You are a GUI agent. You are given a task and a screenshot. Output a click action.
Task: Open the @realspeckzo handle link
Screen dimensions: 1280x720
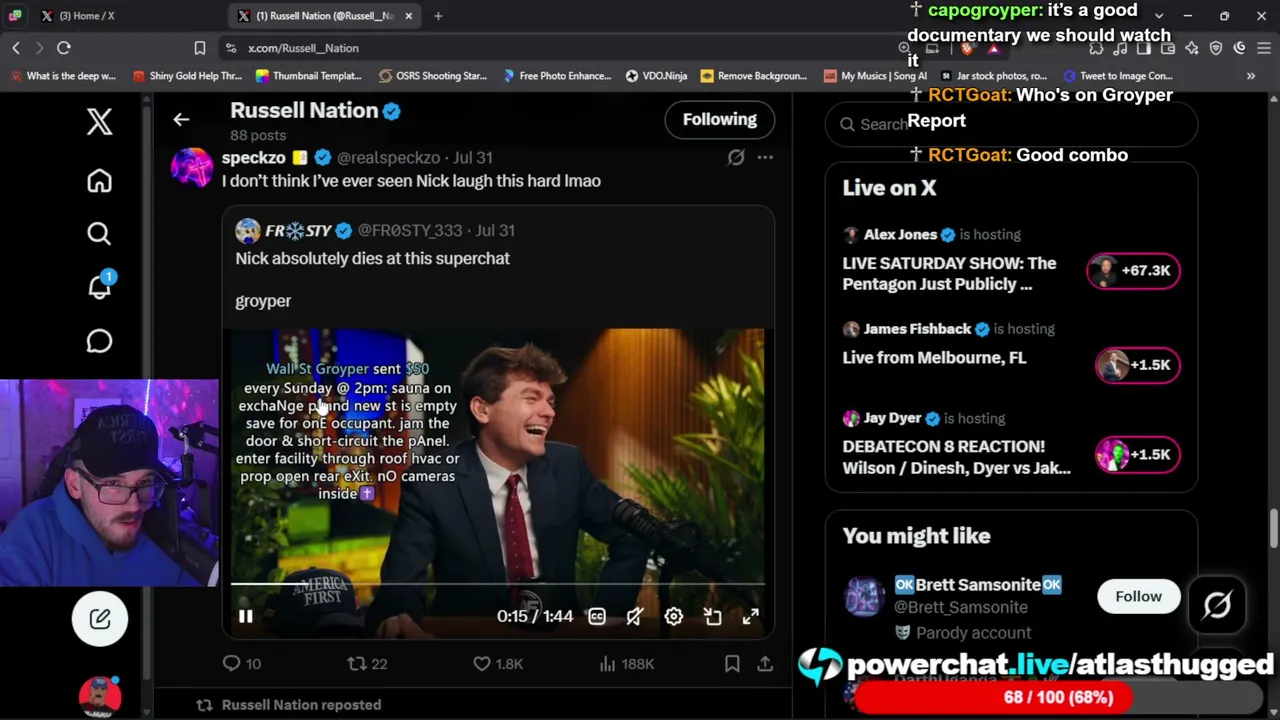pyautogui.click(x=388, y=158)
